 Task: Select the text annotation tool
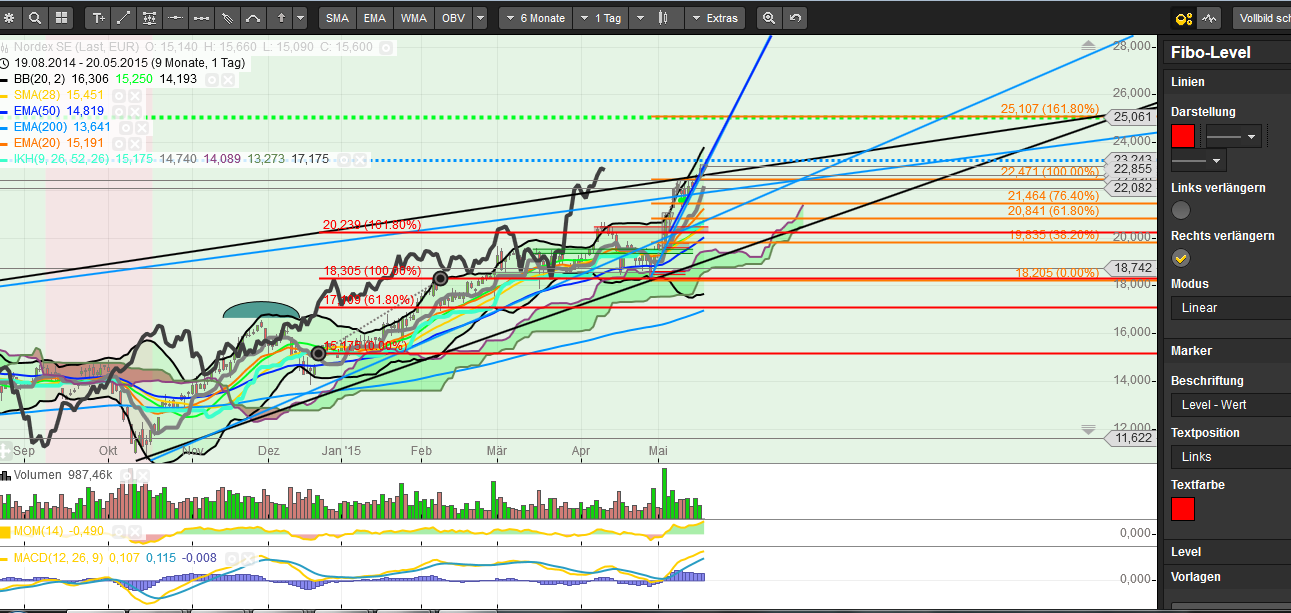tap(99, 18)
